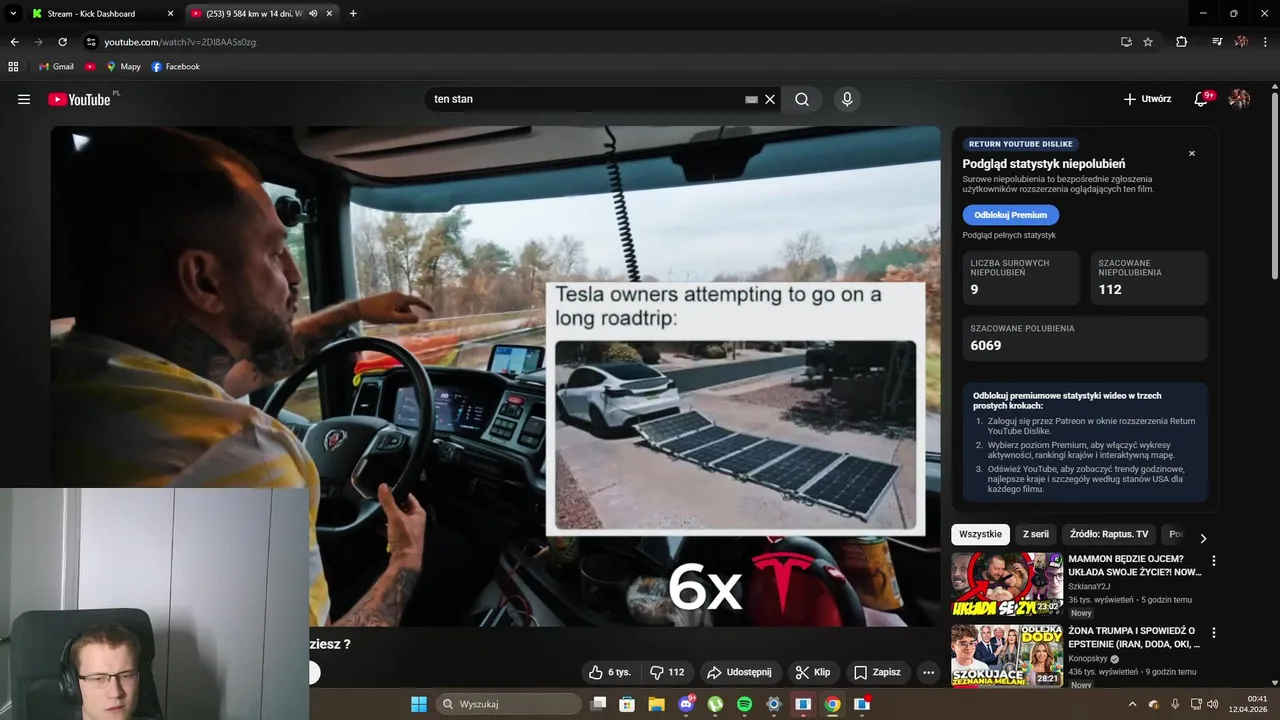Screen dimensions: 1280x720
Task: Open Chrome three-dot menu
Action: (1266, 42)
